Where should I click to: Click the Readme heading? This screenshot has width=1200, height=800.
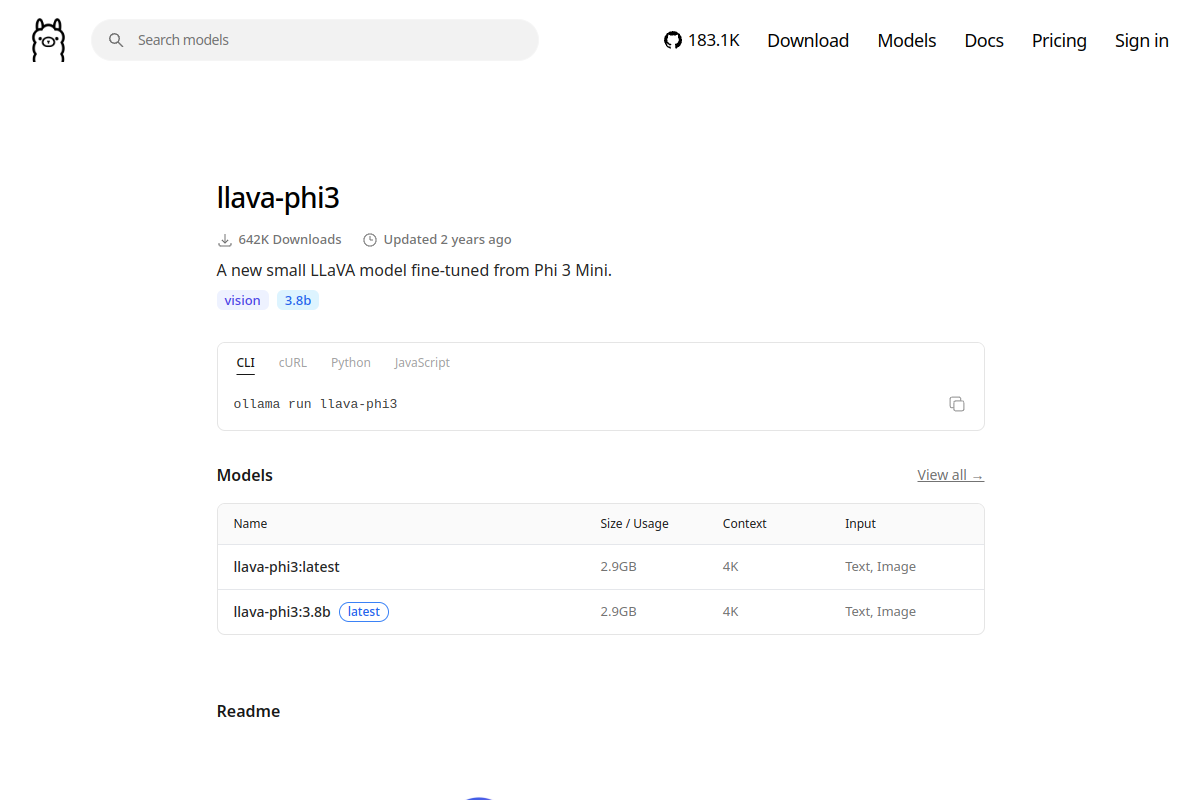[x=248, y=712]
